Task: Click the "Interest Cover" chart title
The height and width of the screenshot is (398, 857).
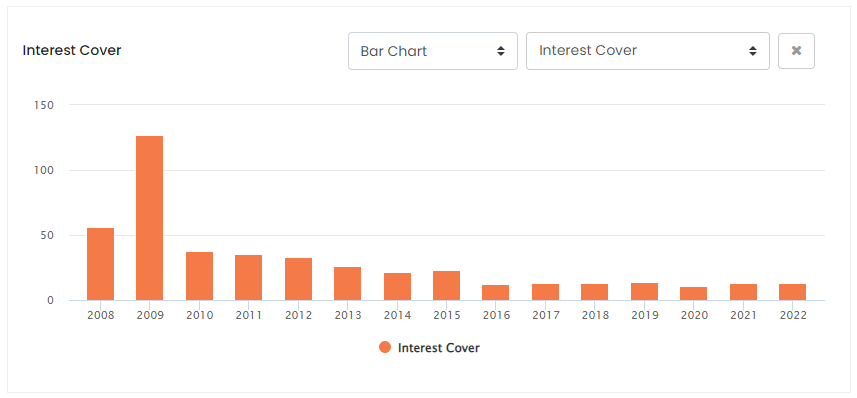Action: click(72, 50)
